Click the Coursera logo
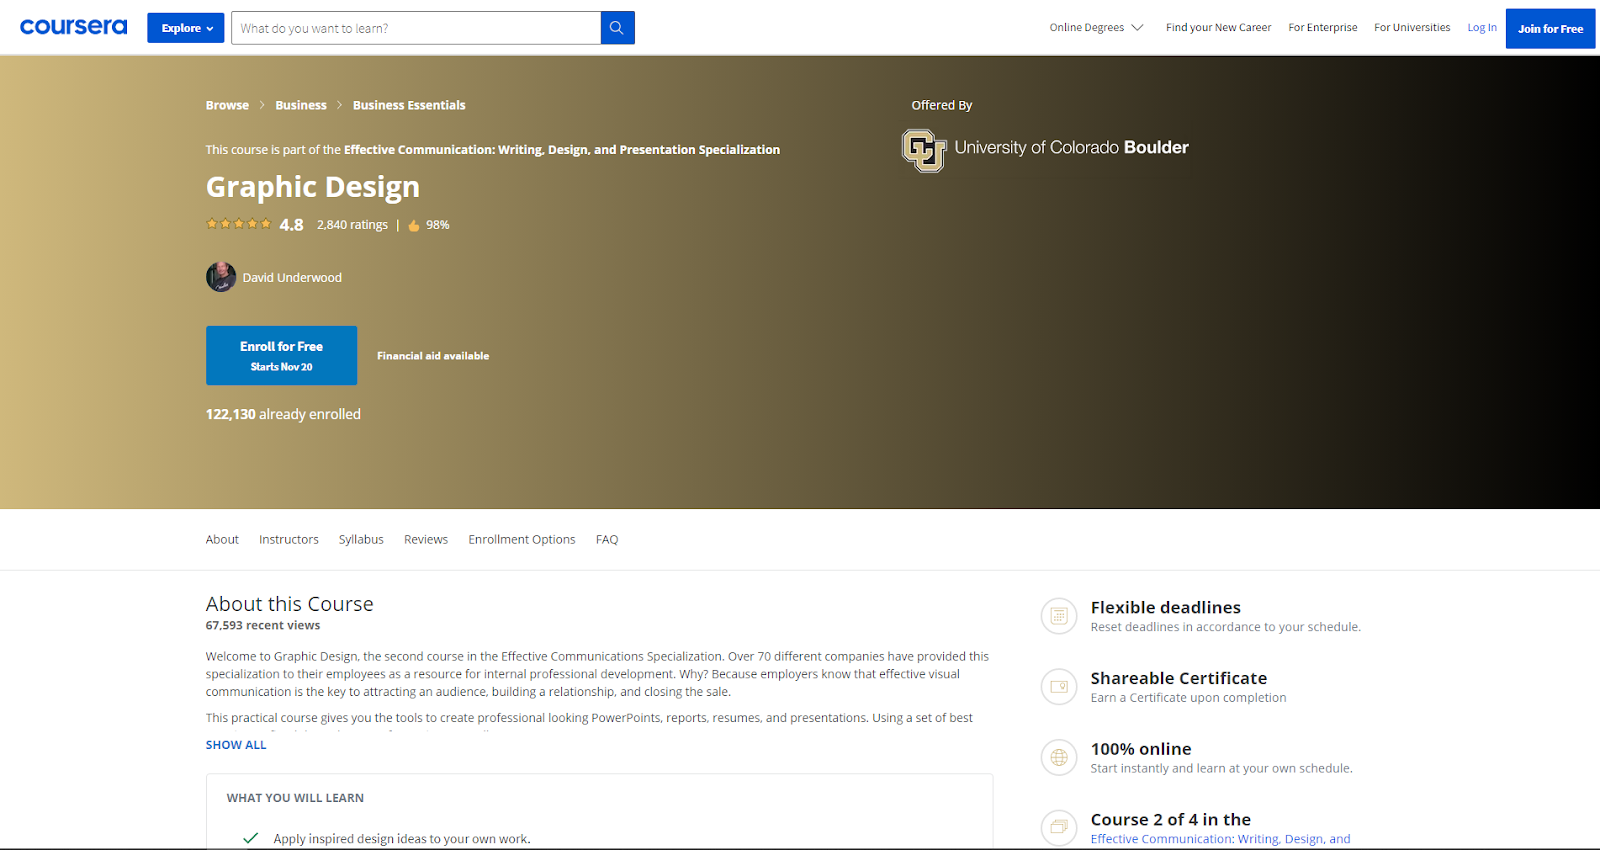This screenshot has height=850, width=1600. [74, 27]
